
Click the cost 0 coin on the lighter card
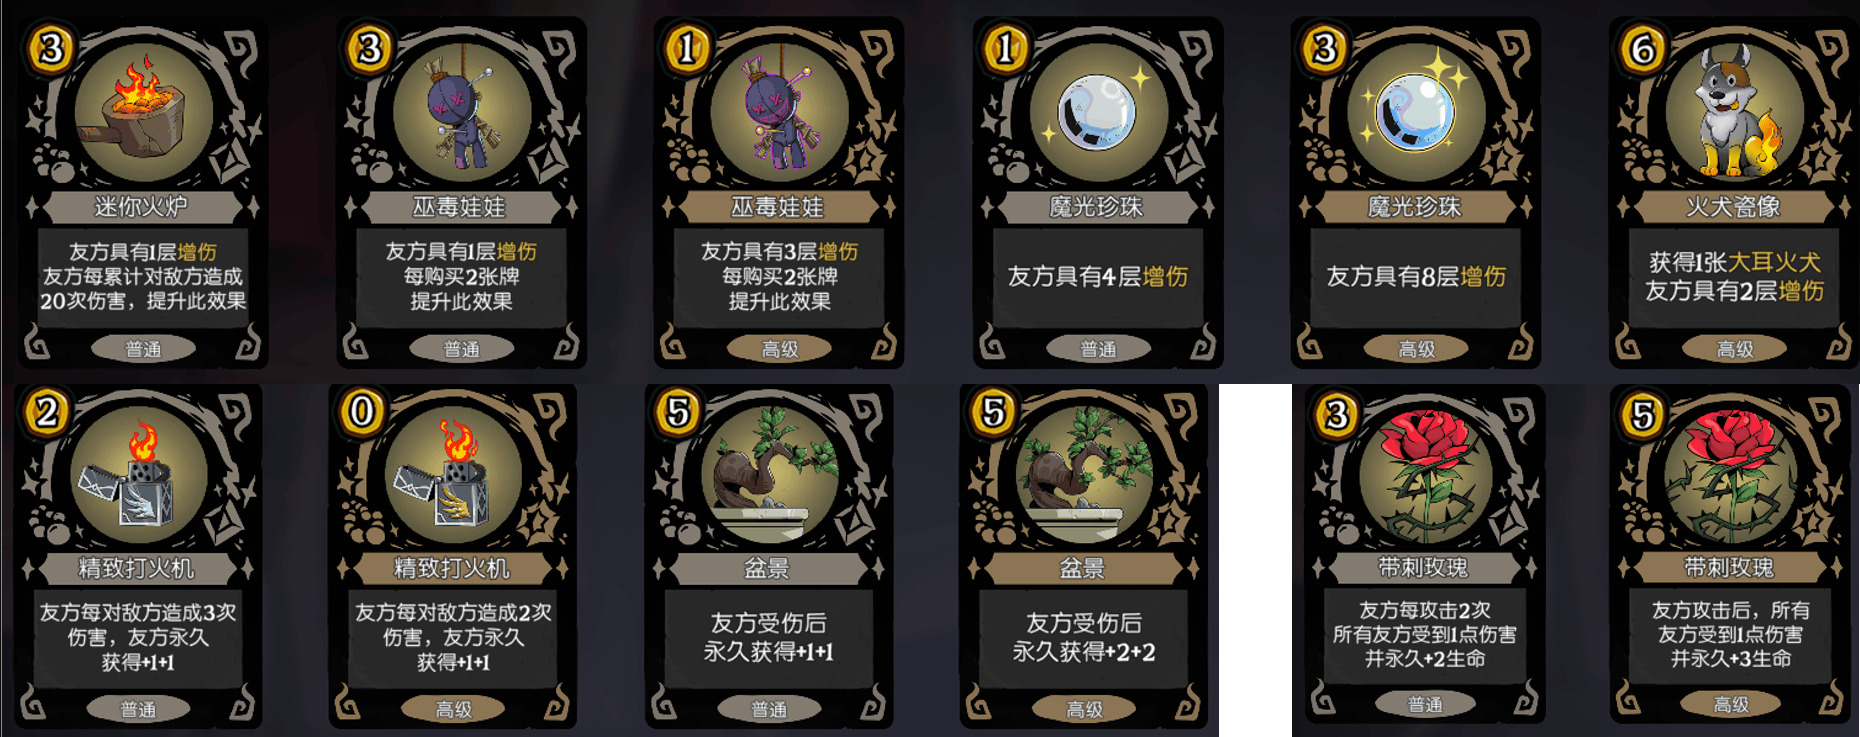pos(362,411)
